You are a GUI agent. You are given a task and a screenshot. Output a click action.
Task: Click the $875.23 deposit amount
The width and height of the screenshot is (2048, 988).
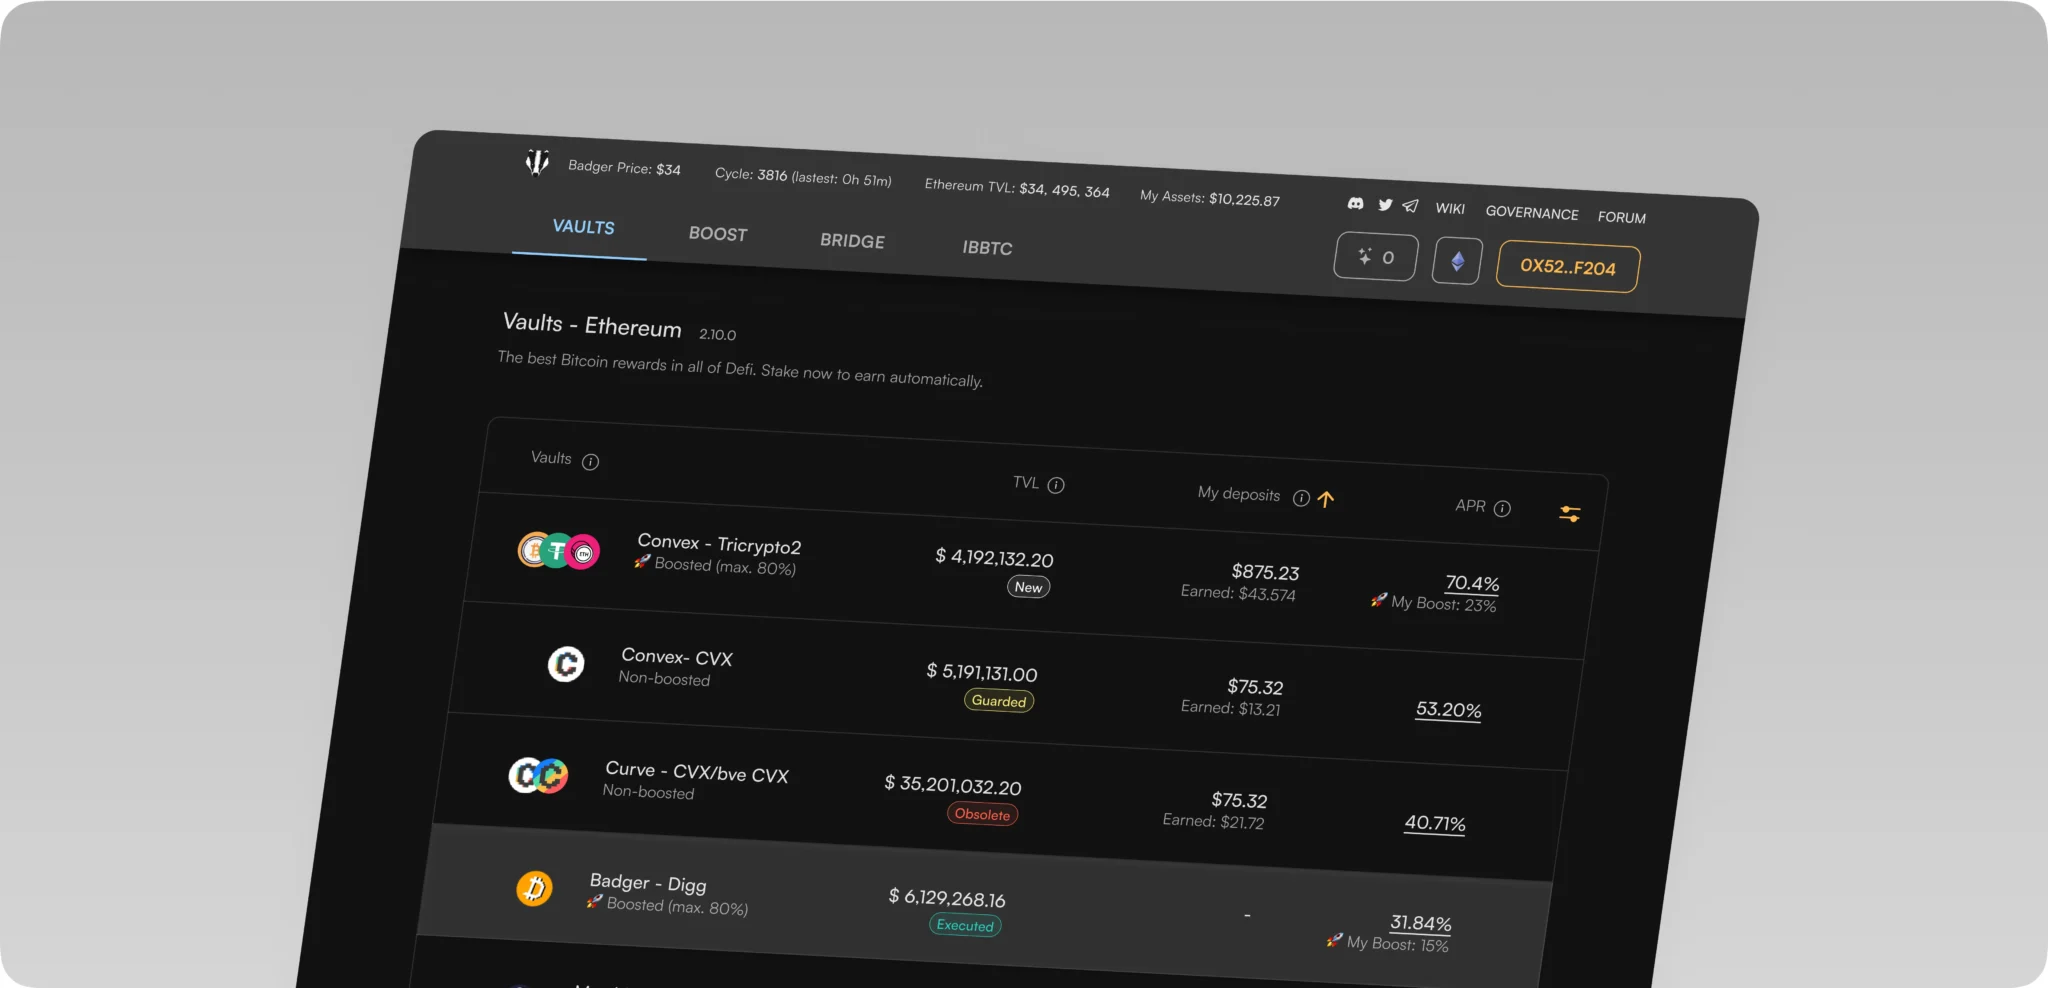point(1265,572)
